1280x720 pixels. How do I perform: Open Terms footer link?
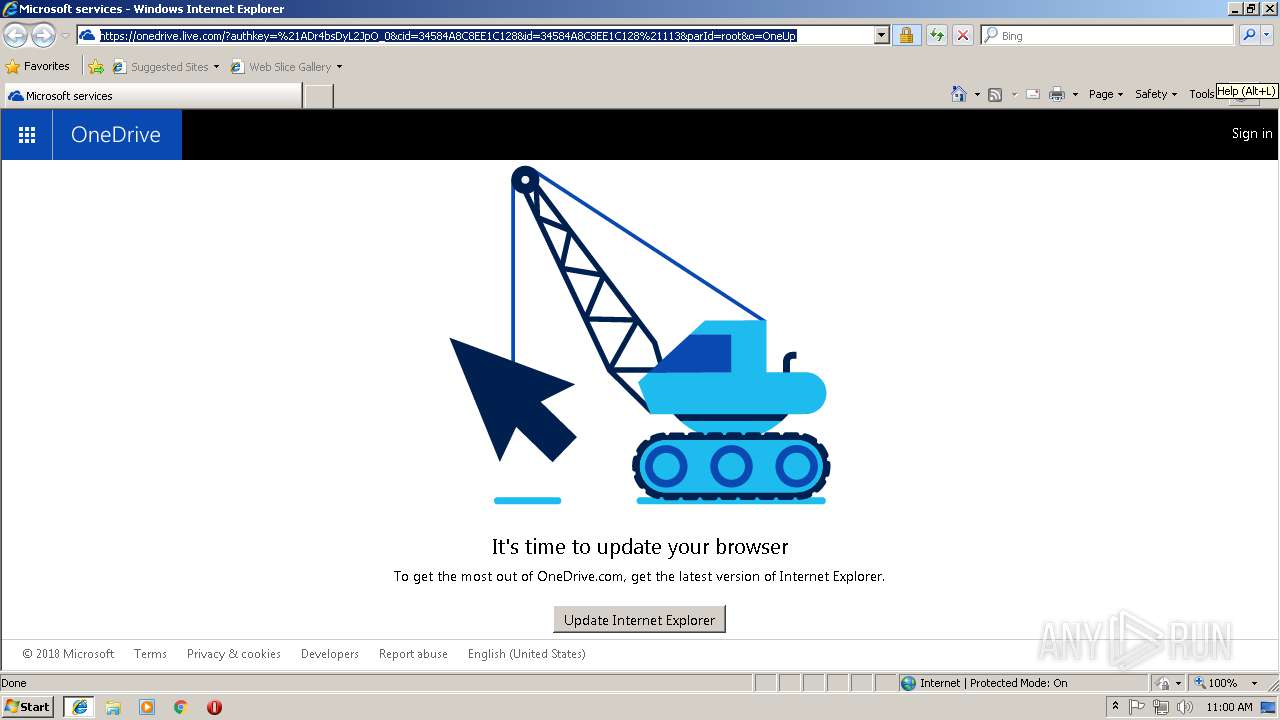point(150,654)
